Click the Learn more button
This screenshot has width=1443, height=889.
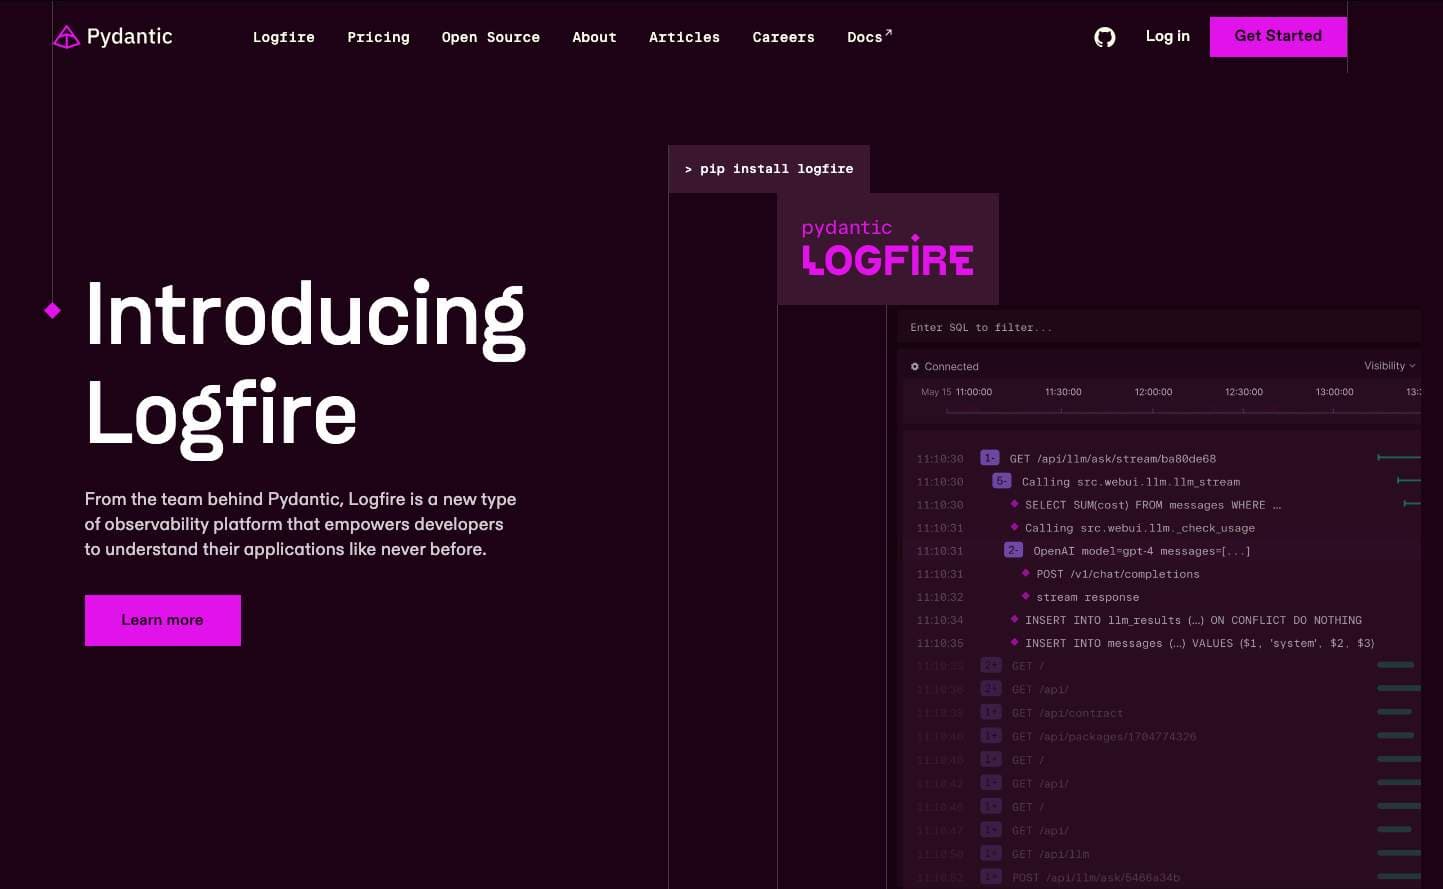(163, 620)
